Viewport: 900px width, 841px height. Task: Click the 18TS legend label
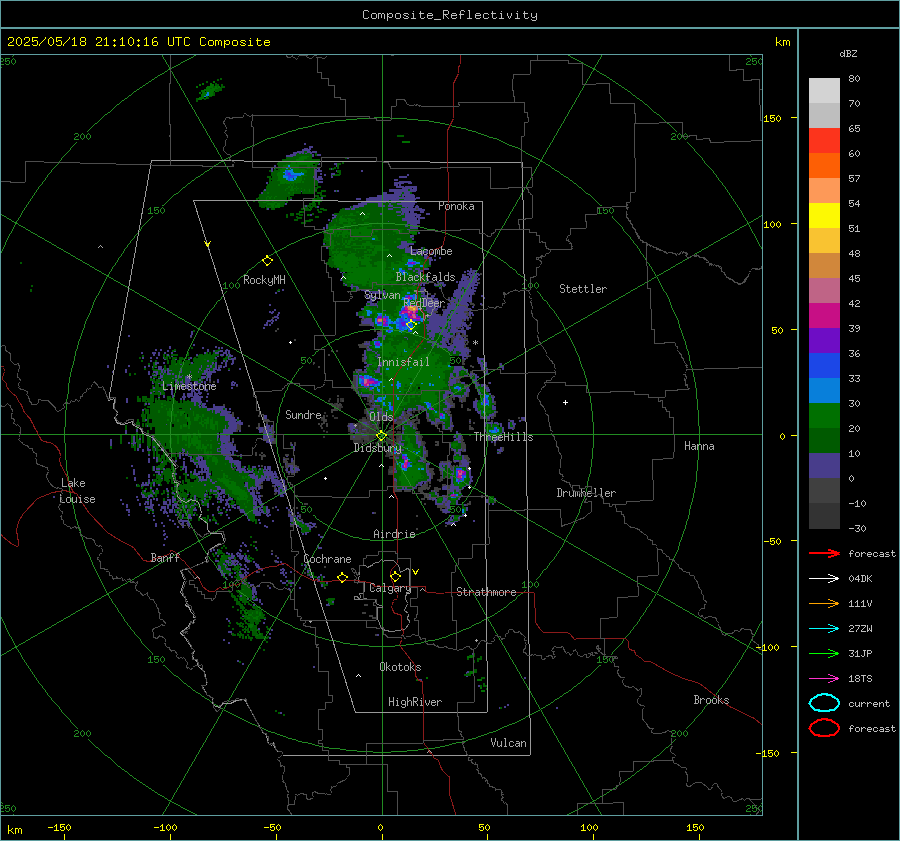point(860,679)
